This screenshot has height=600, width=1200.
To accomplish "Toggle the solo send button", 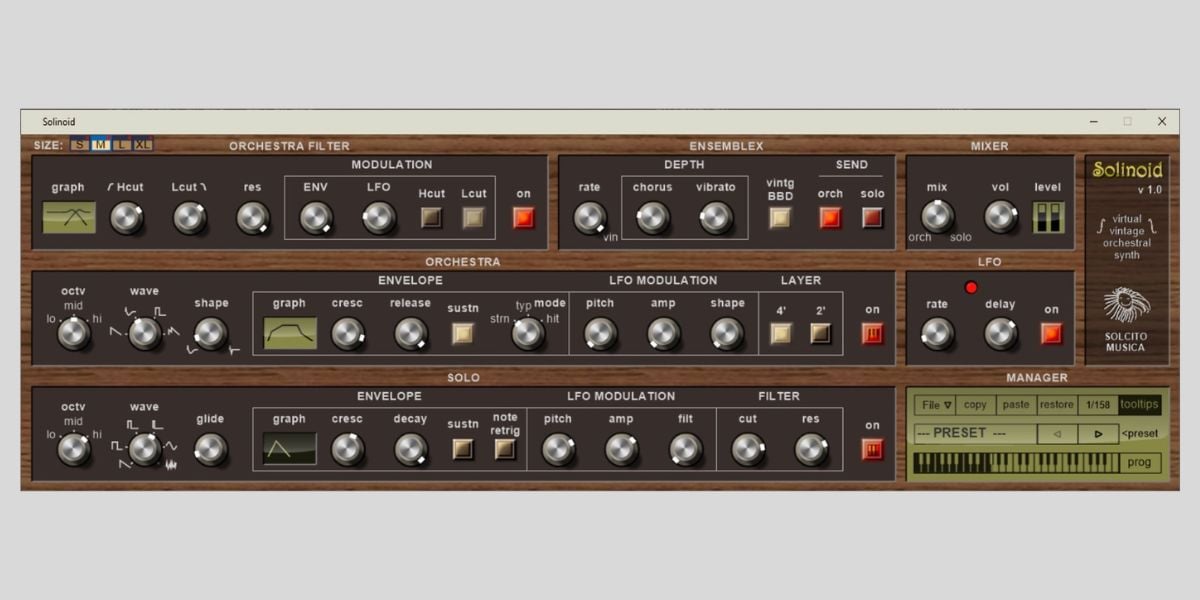I will [873, 217].
